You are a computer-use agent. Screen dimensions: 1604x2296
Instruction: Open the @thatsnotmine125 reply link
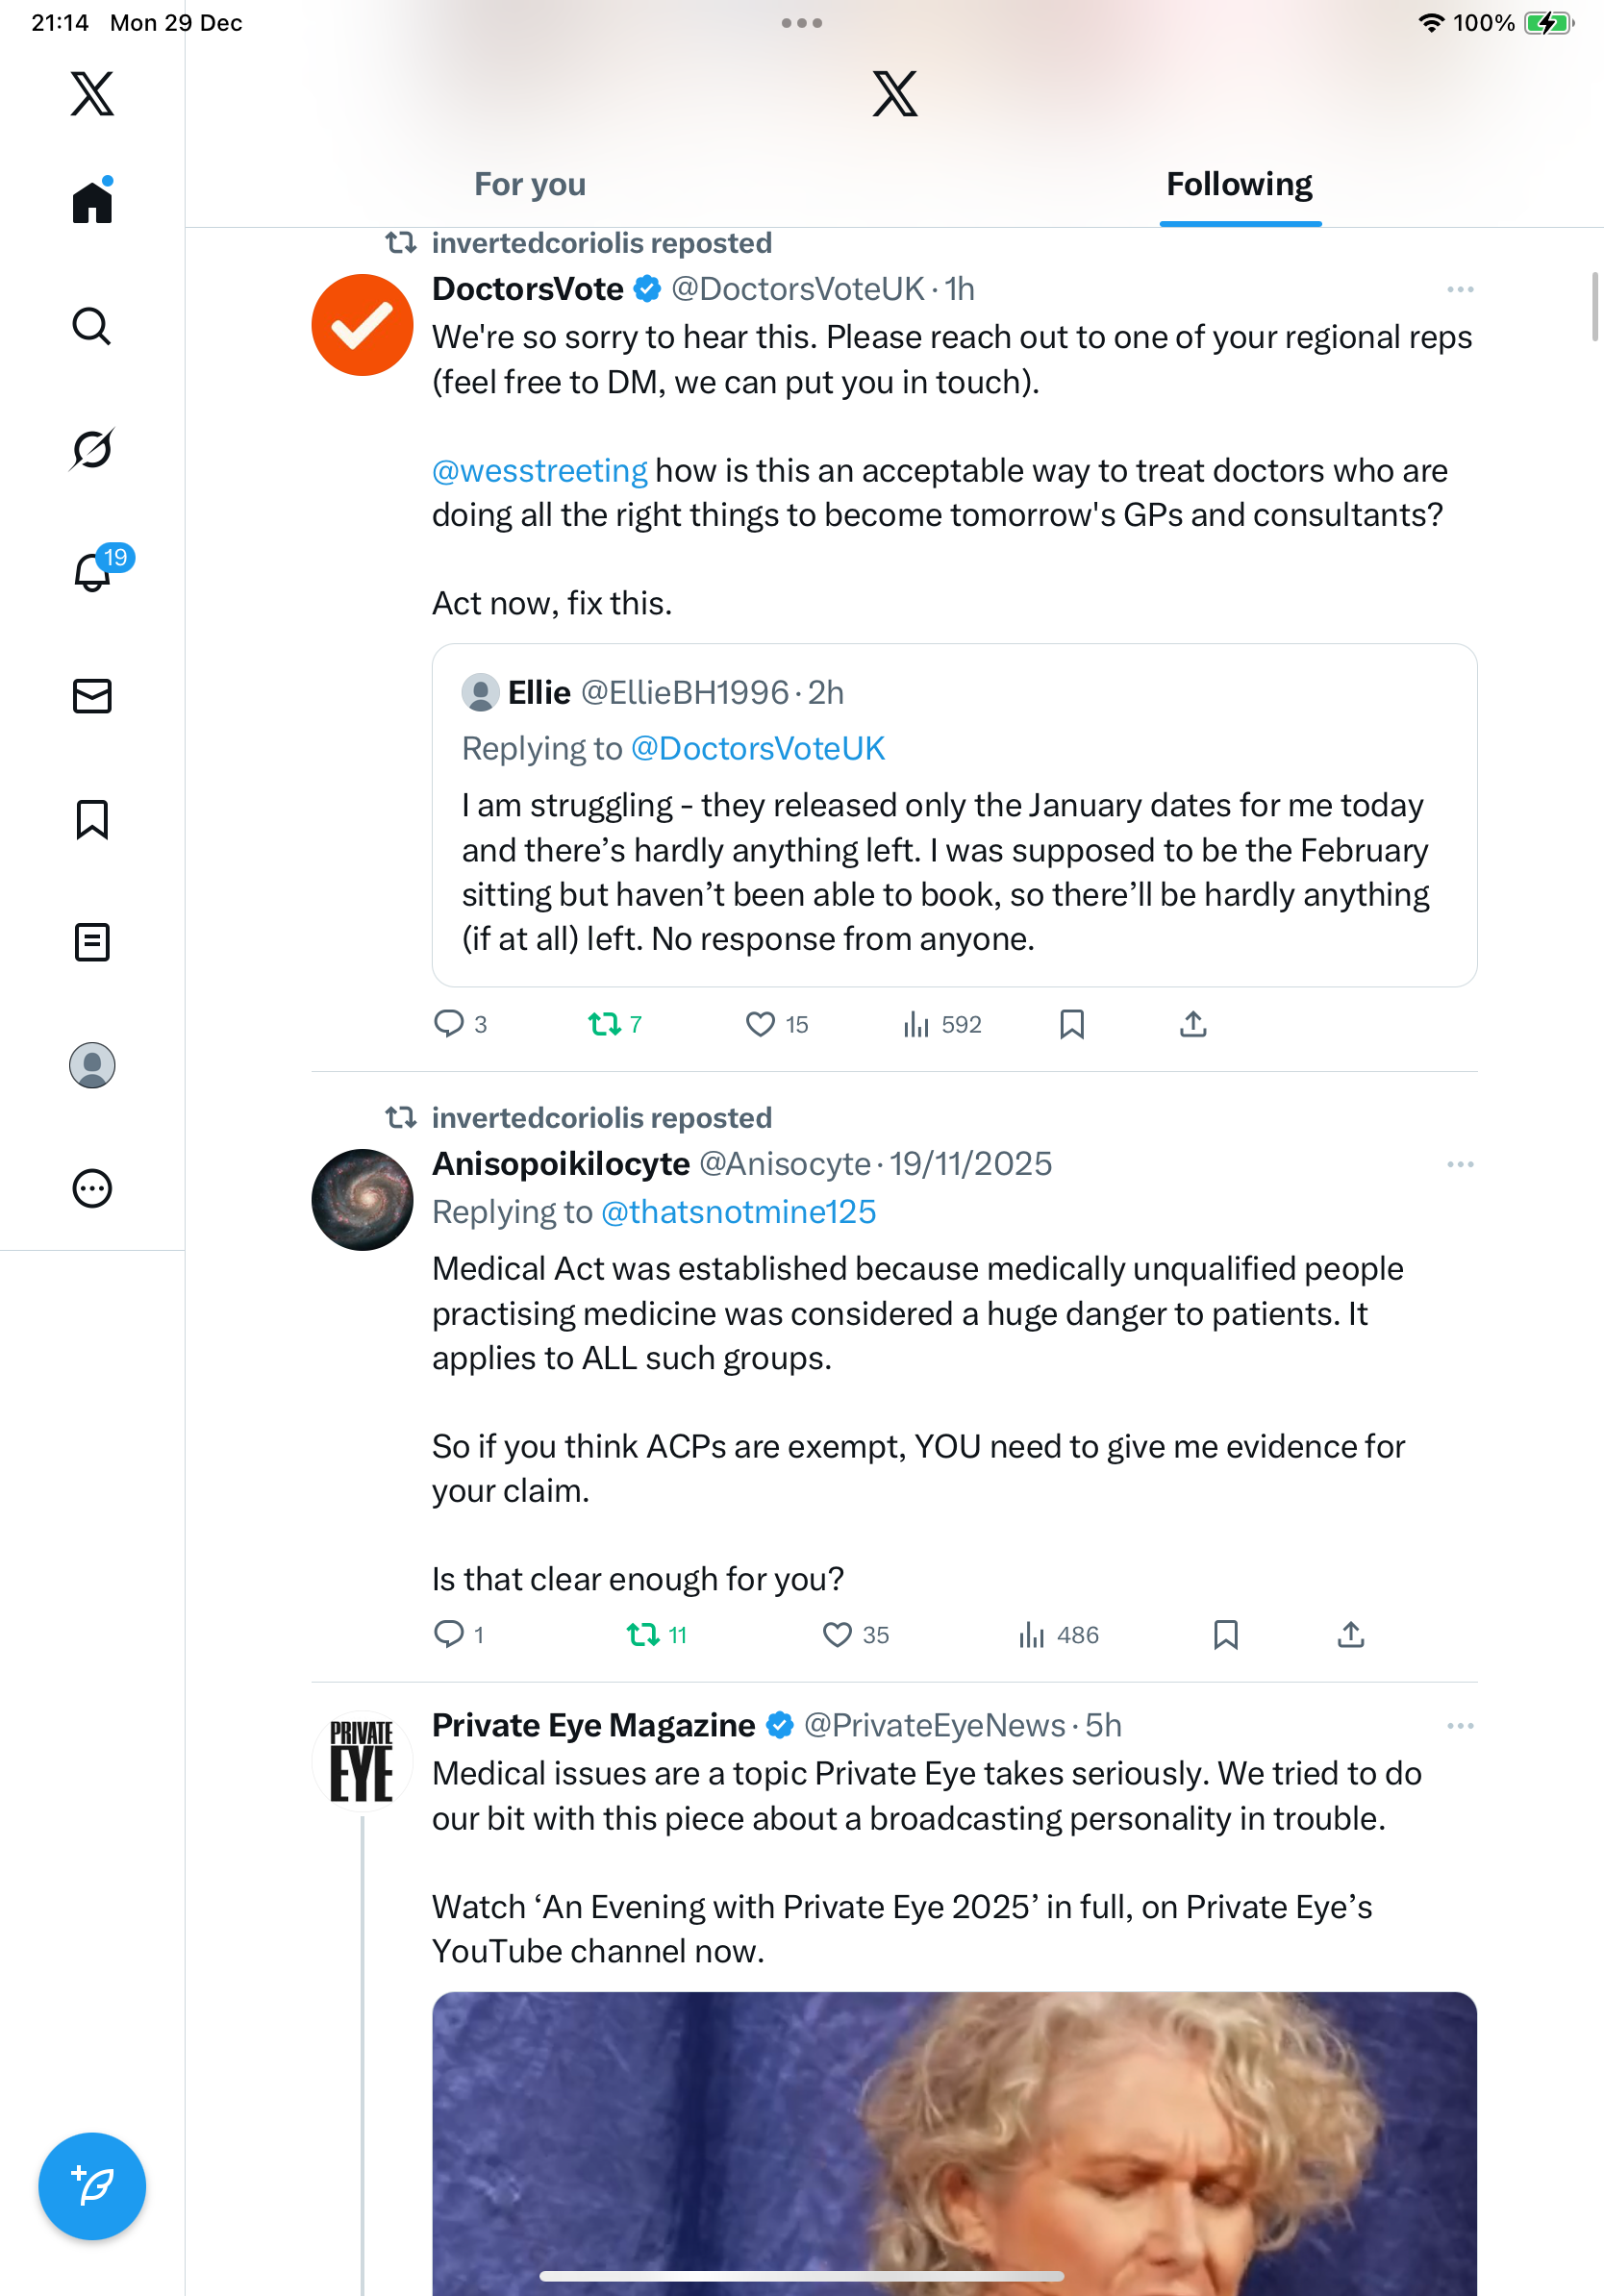click(x=738, y=1212)
